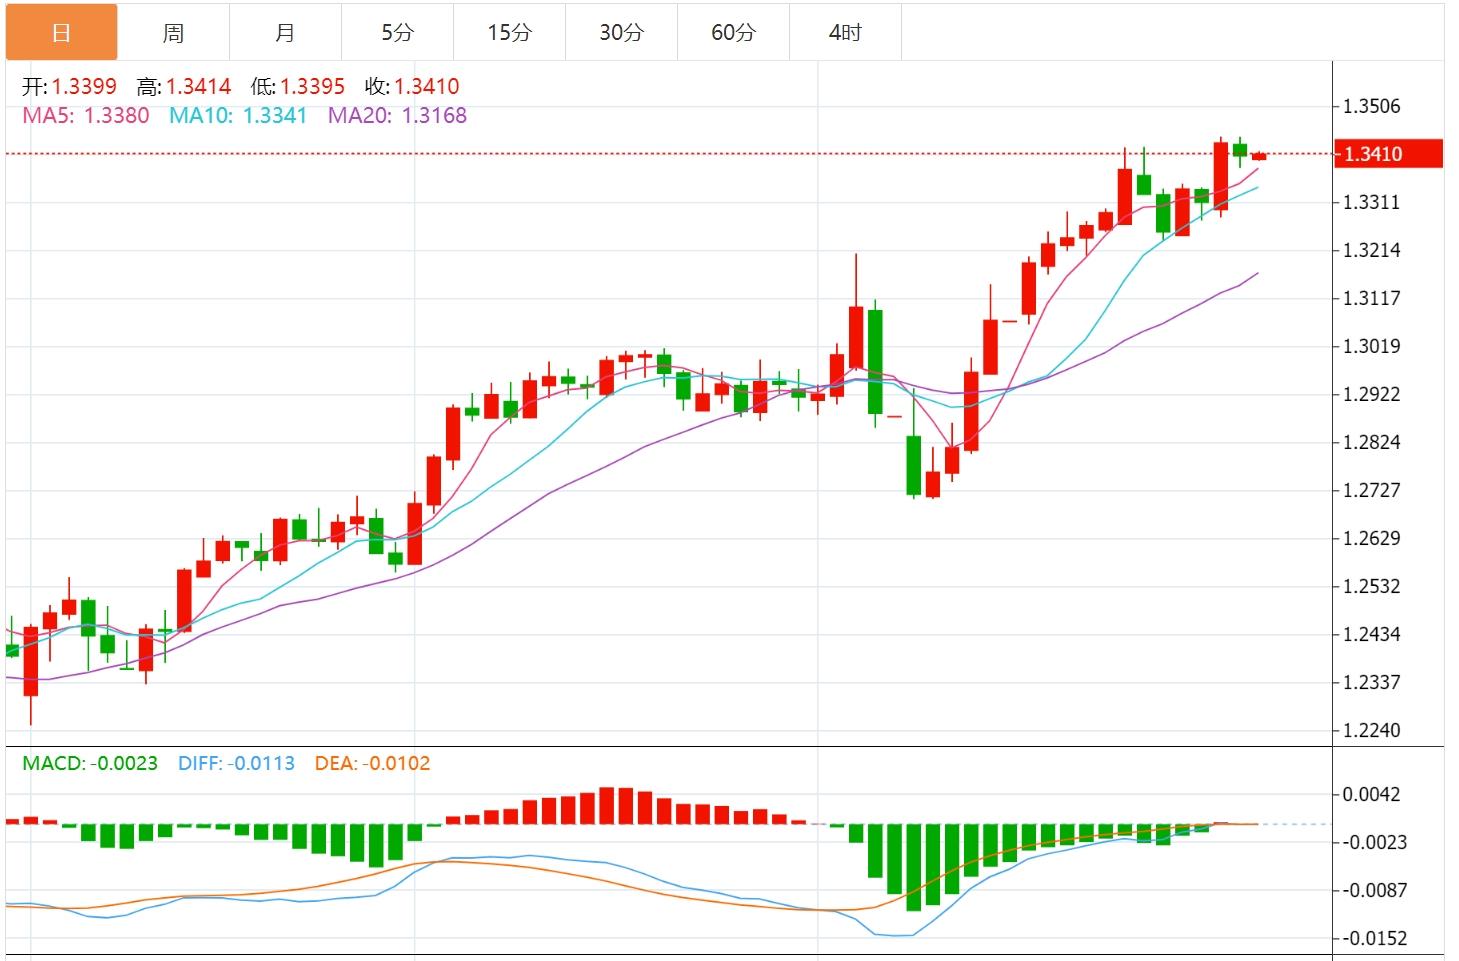The width and height of the screenshot is (1459, 961).
Task: Click the MA5 1.3380 indicator label
Action: tap(86, 116)
